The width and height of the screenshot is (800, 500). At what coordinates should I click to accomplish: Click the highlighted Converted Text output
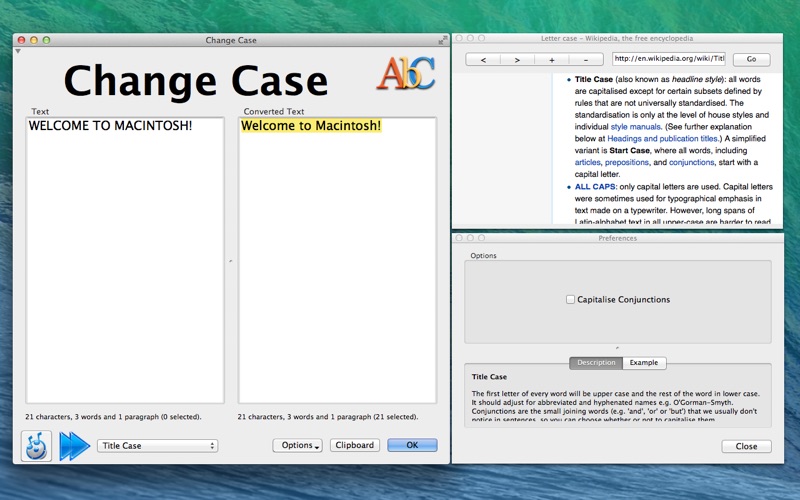click(311, 126)
